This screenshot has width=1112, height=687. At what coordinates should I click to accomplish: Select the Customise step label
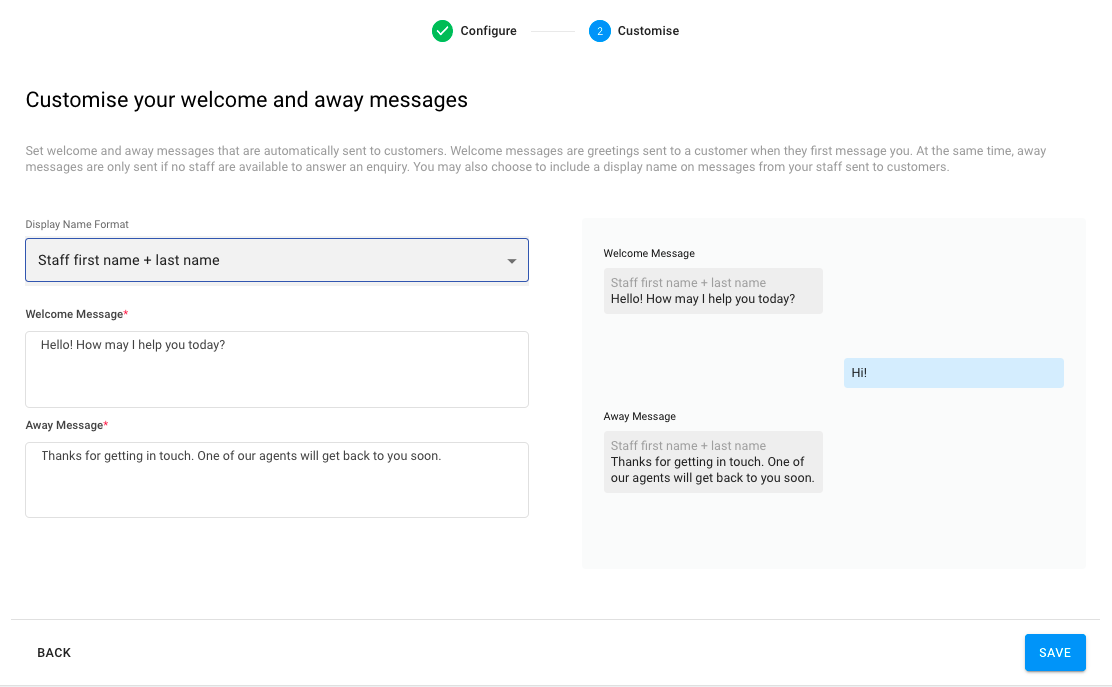648,31
